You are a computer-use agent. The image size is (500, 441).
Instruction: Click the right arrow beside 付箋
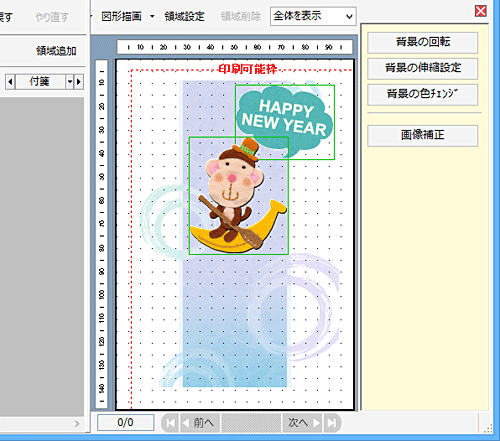point(79,82)
